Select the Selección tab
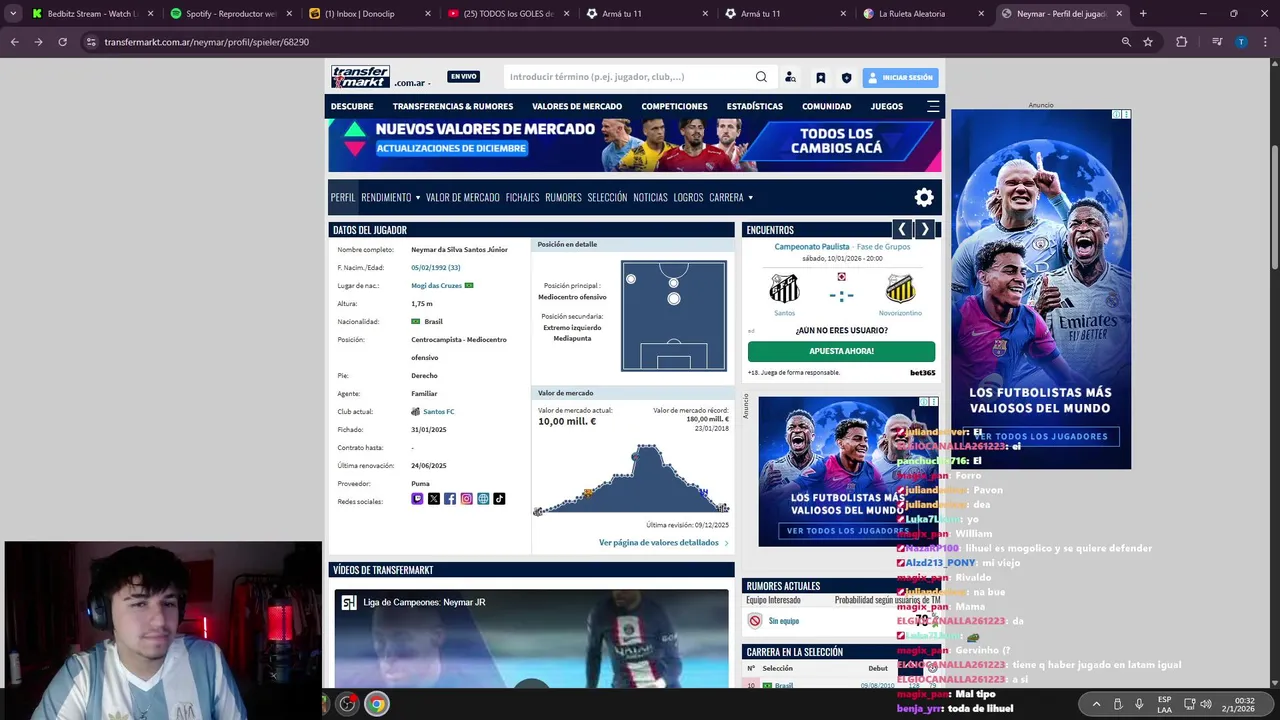The width and height of the screenshot is (1280, 720). [607, 197]
